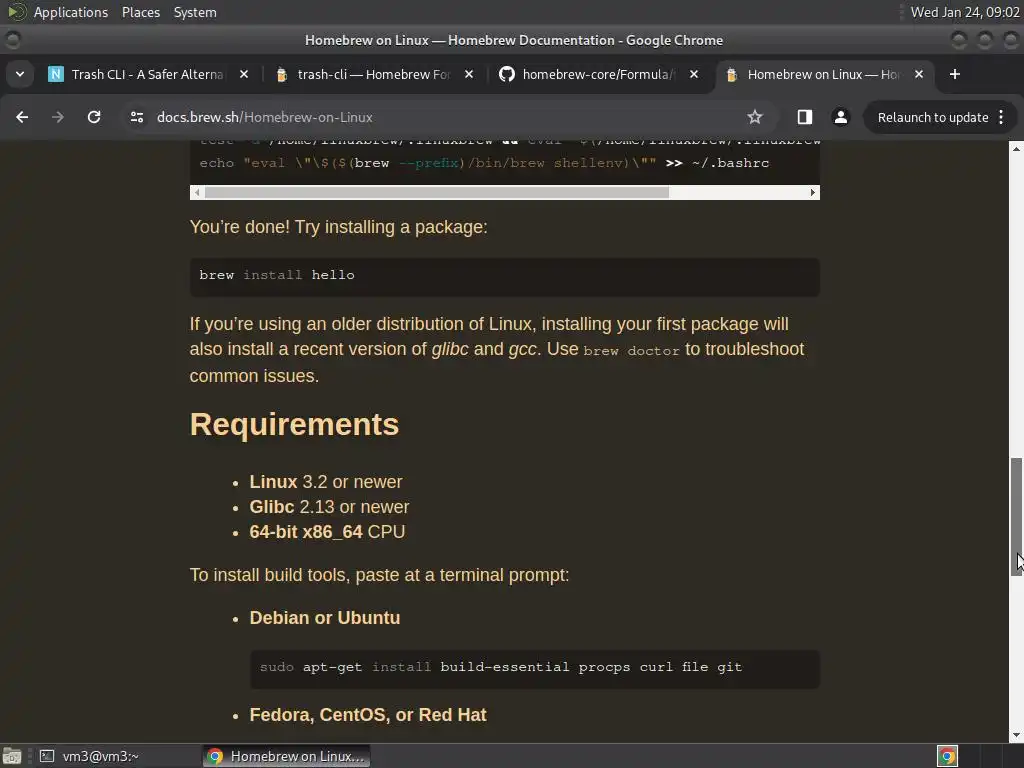1024x768 pixels.
Task: Click the date and time clock
Action: [x=965, y=12]
